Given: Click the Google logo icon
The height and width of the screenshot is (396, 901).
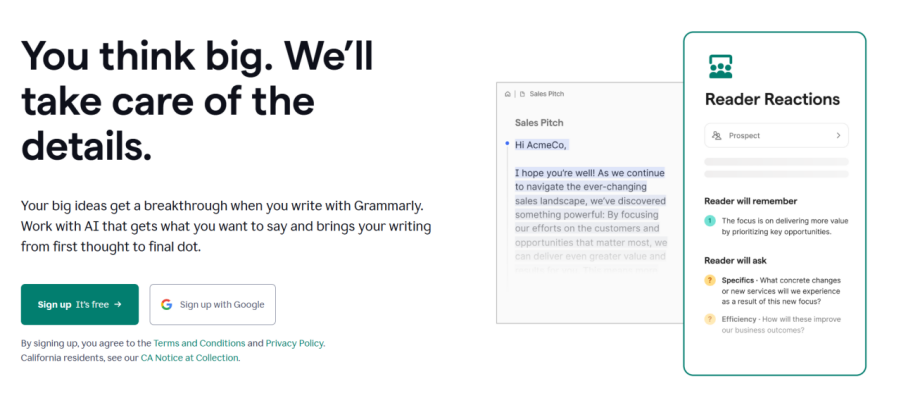Looking at the screenshot, I should pyautogui.click(x=167, y=305).
